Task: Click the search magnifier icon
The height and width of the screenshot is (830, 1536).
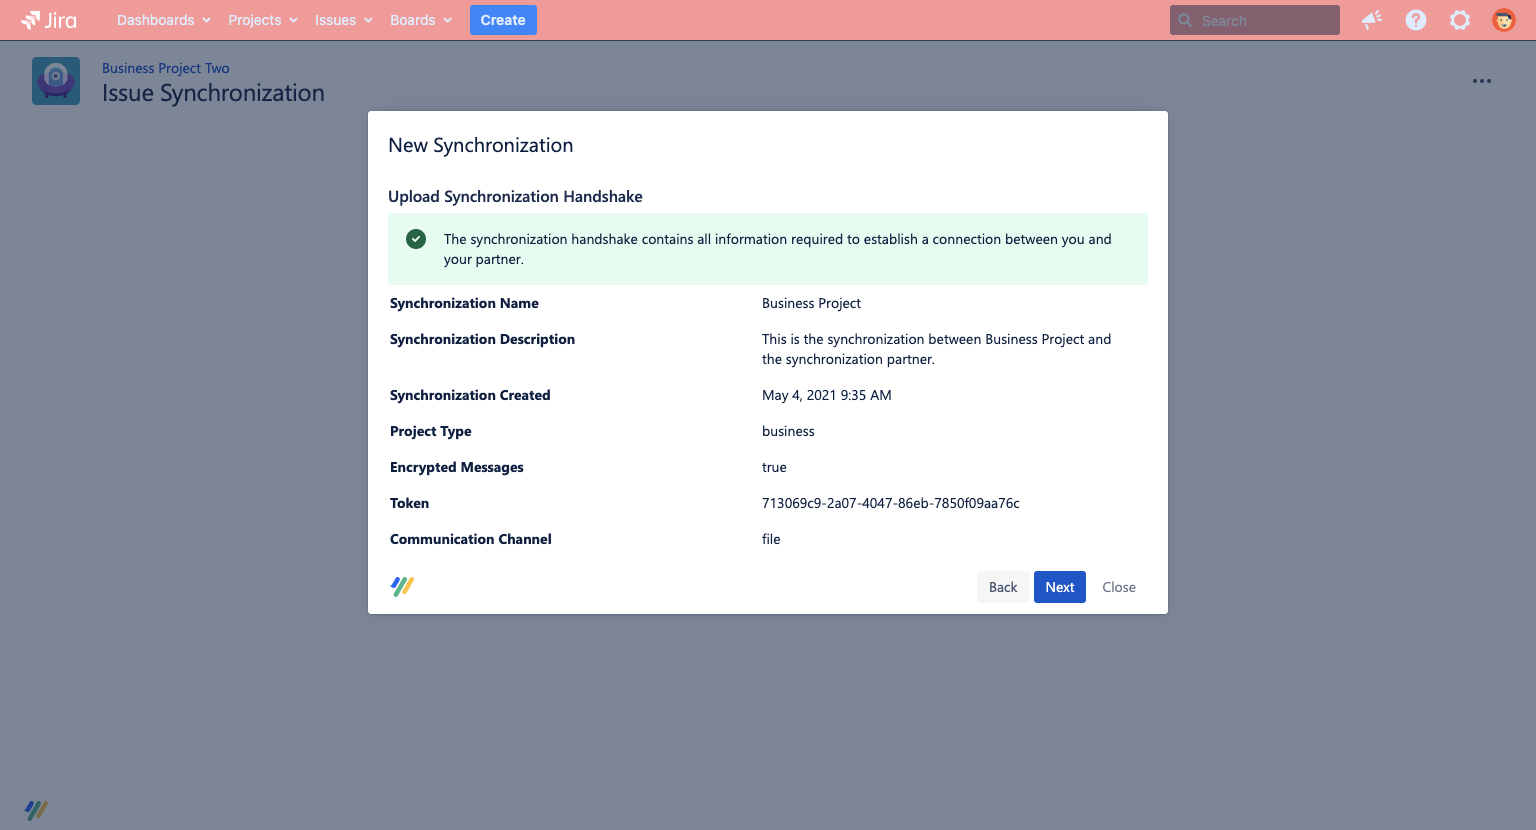Action: [1185, 20]
